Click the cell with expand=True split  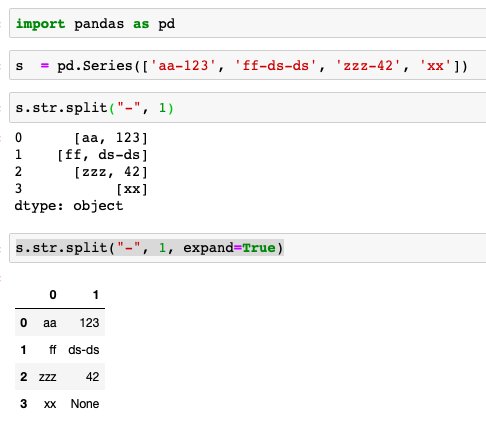(247, 248)
